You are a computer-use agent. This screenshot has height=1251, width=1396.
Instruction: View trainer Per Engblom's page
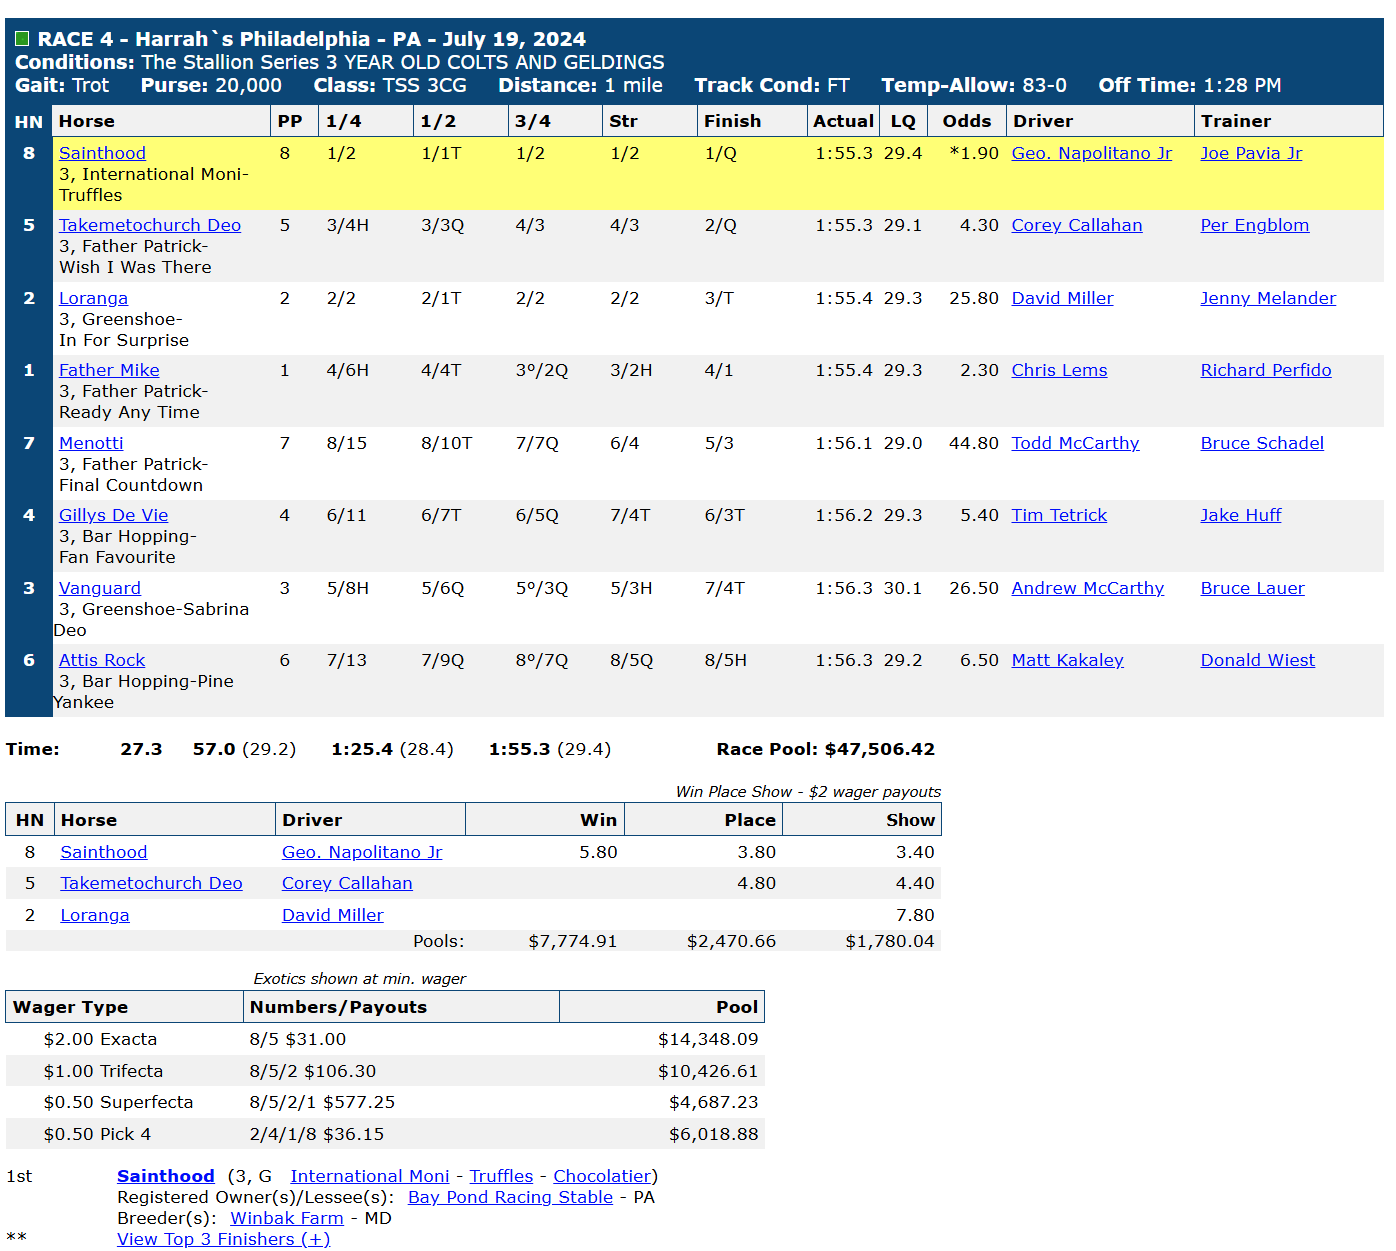tap(1254, 225)
